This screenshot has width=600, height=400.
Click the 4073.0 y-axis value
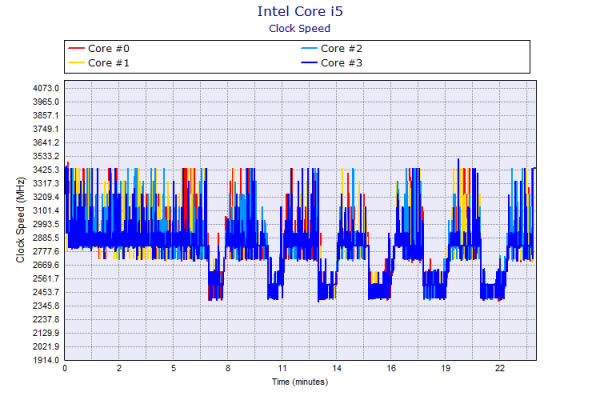point(46,88)
